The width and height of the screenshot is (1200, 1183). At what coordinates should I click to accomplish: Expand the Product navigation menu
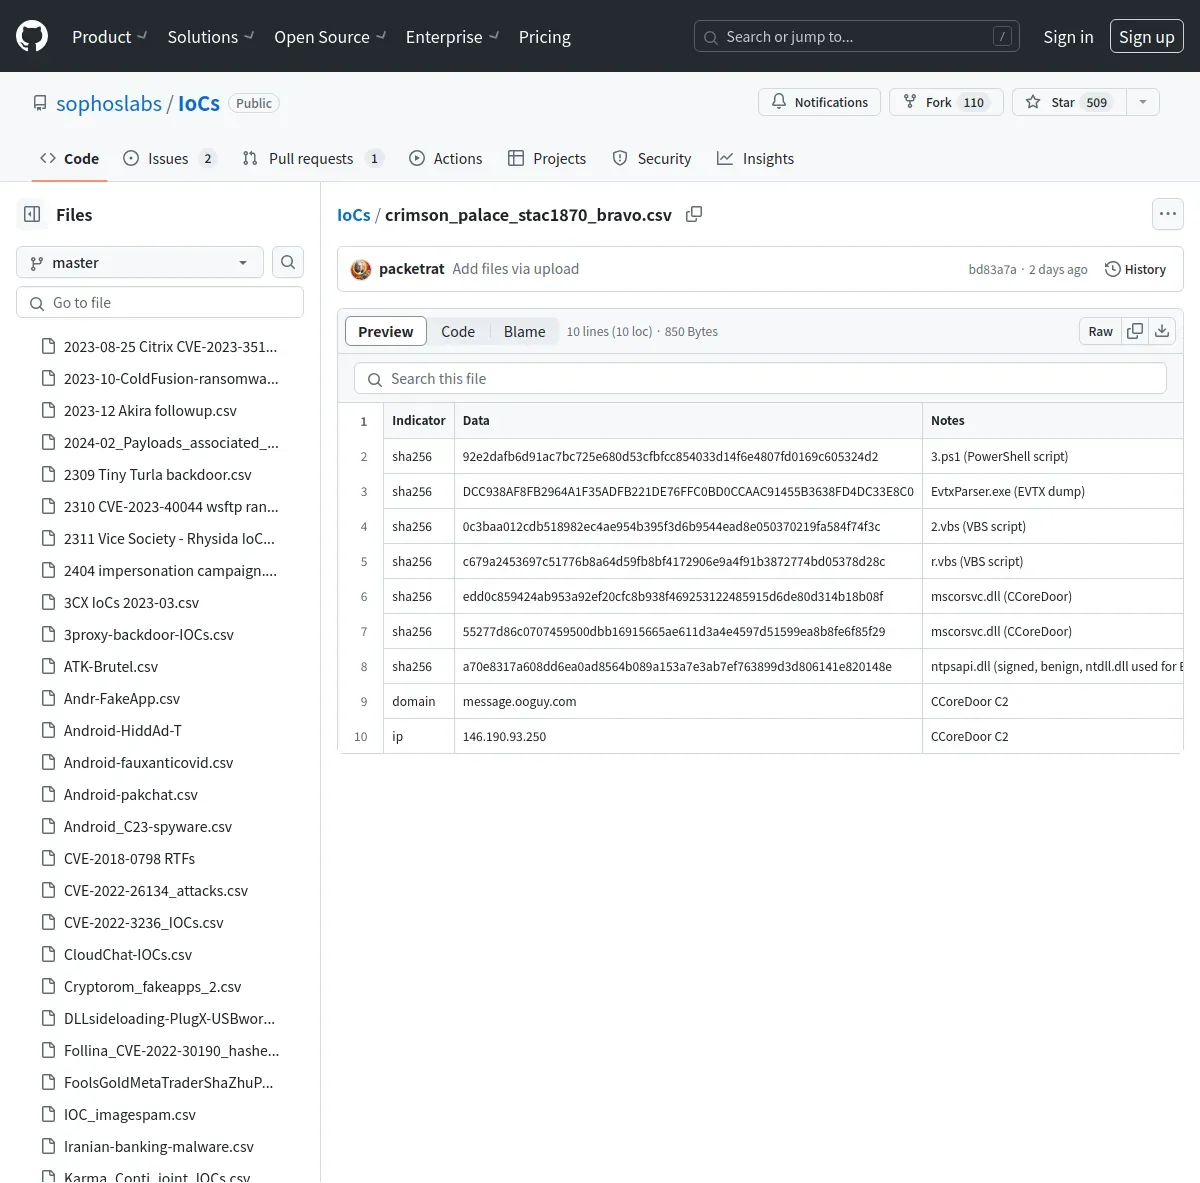pos(109,37)
